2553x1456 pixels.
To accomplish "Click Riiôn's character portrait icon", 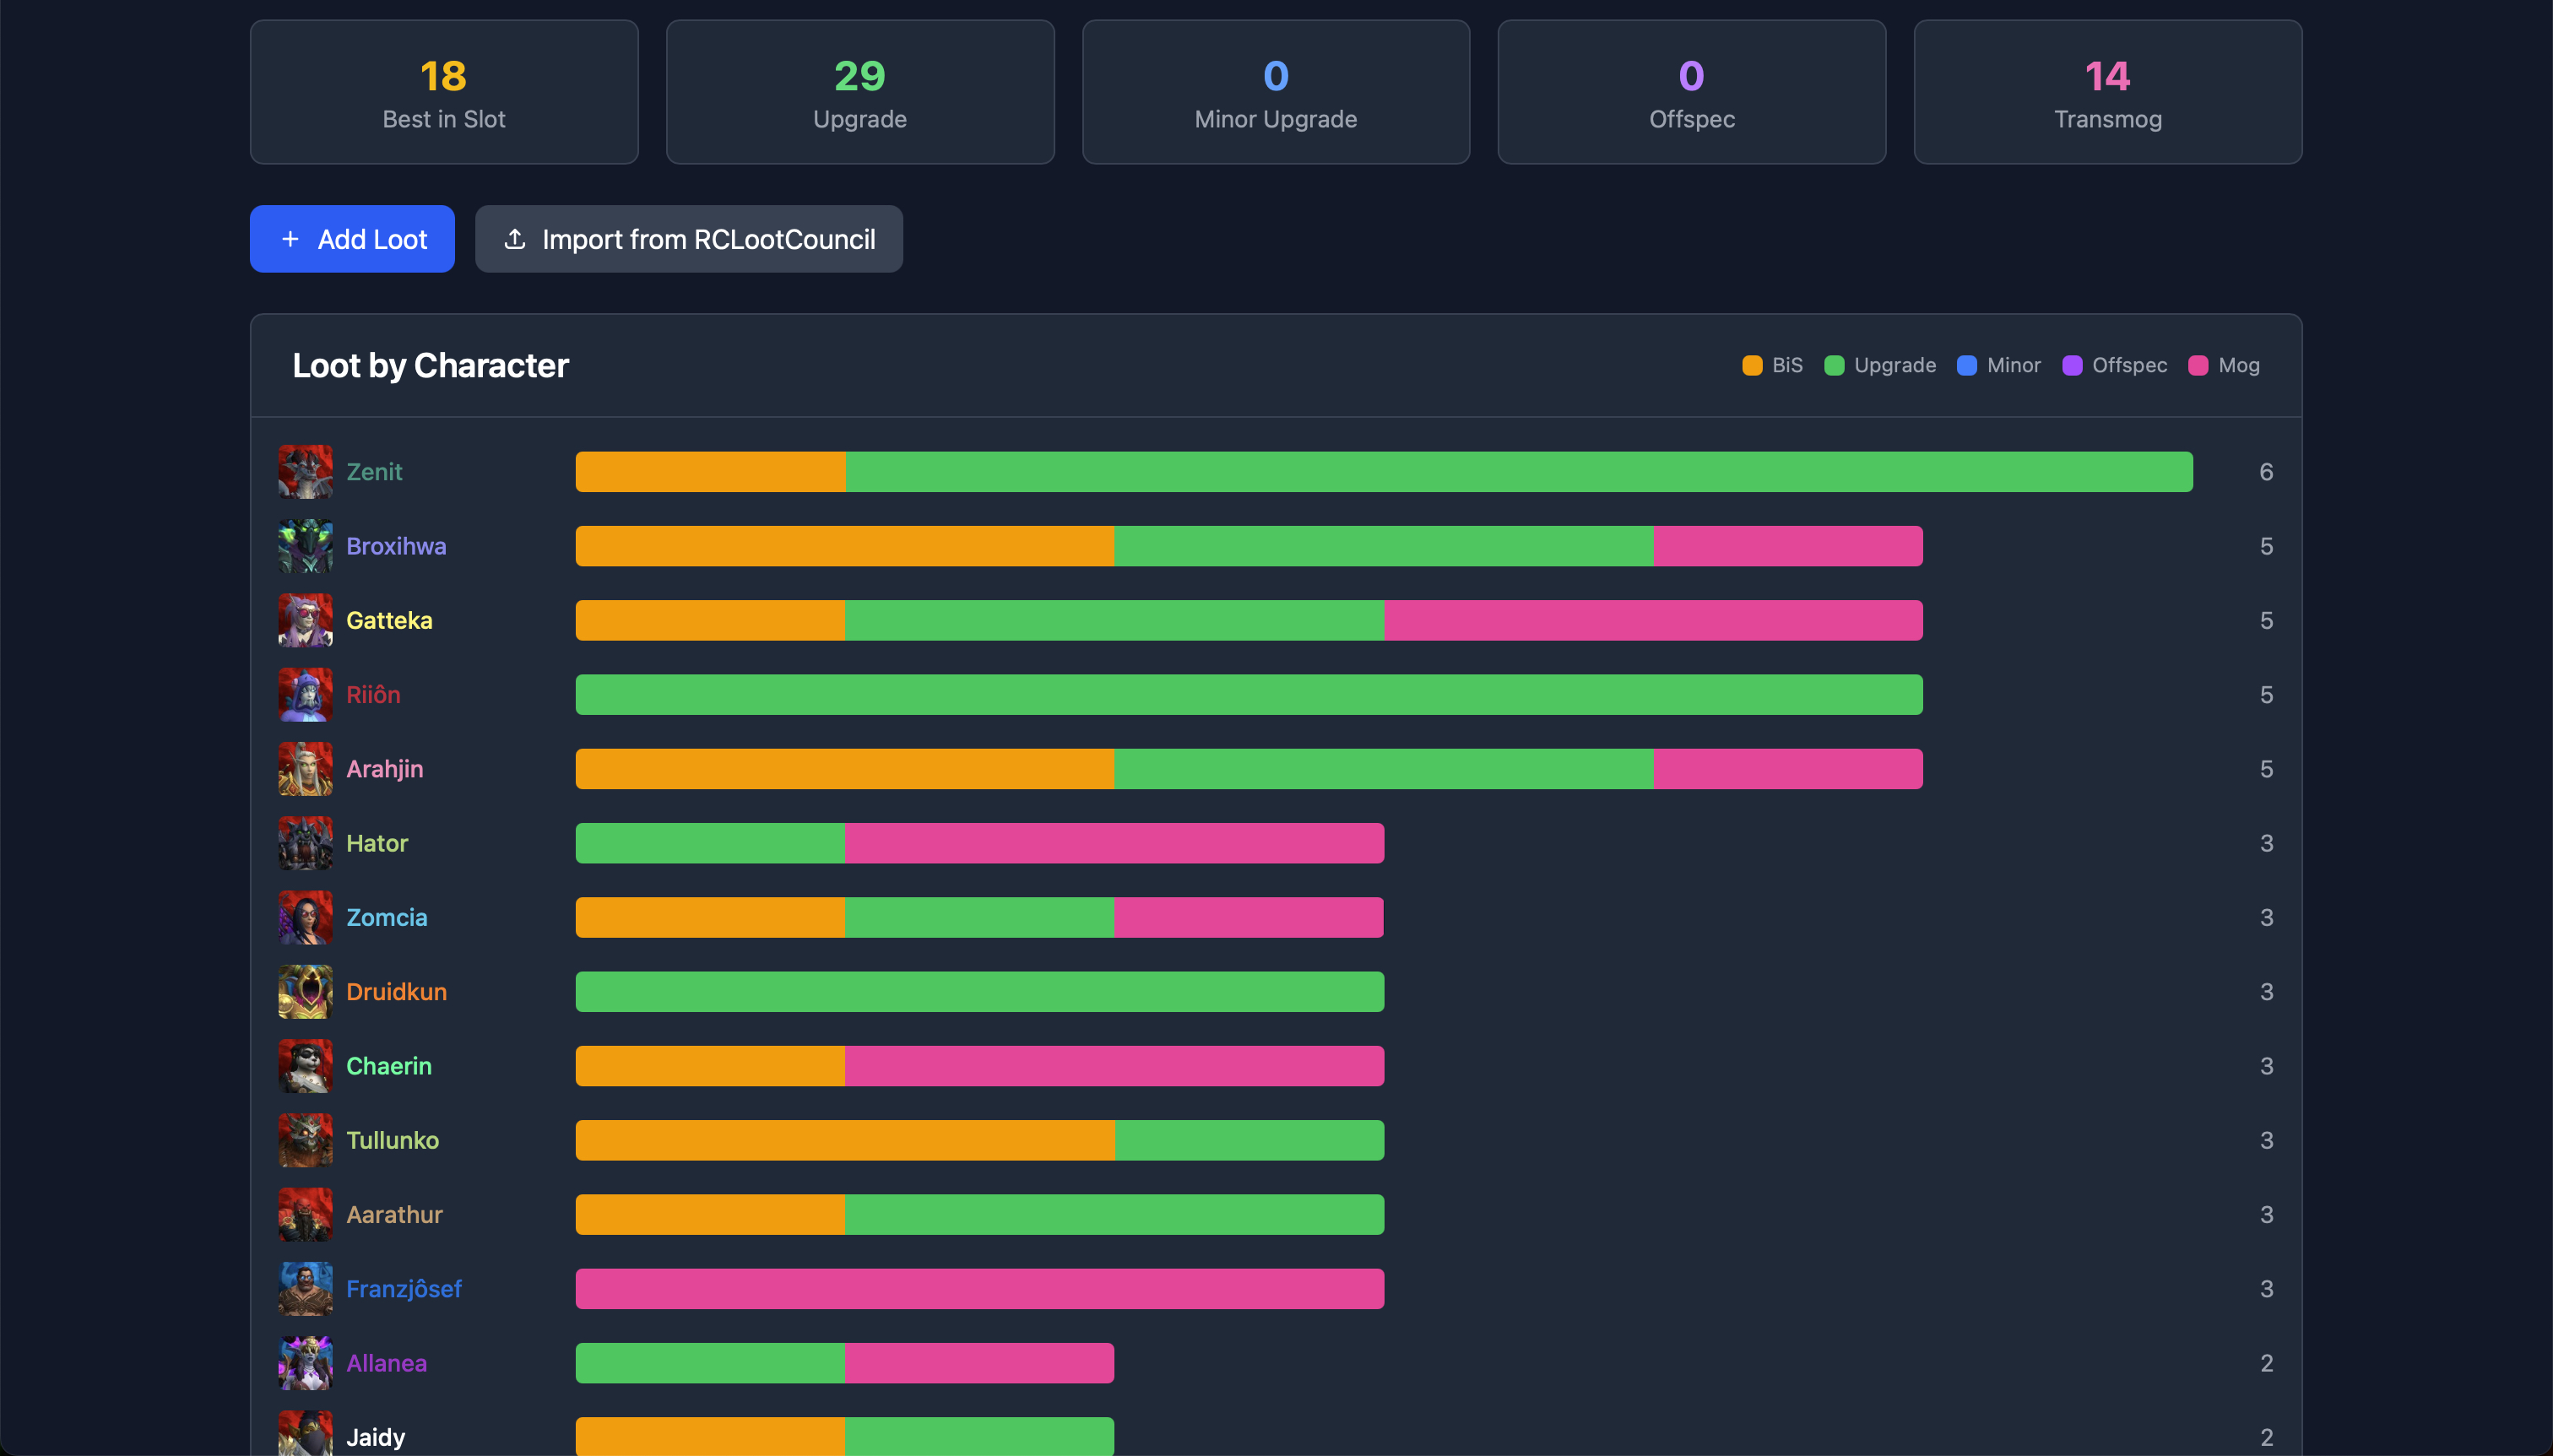I will coord(305,694).
